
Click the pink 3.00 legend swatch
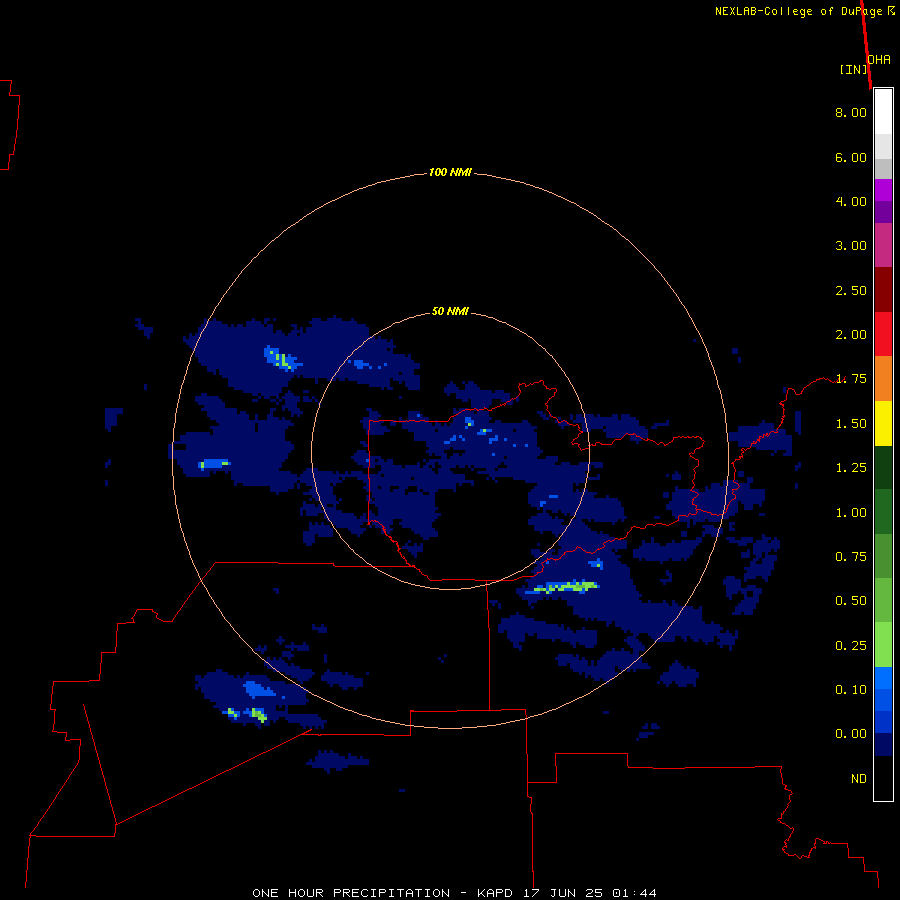click(883, 245)
